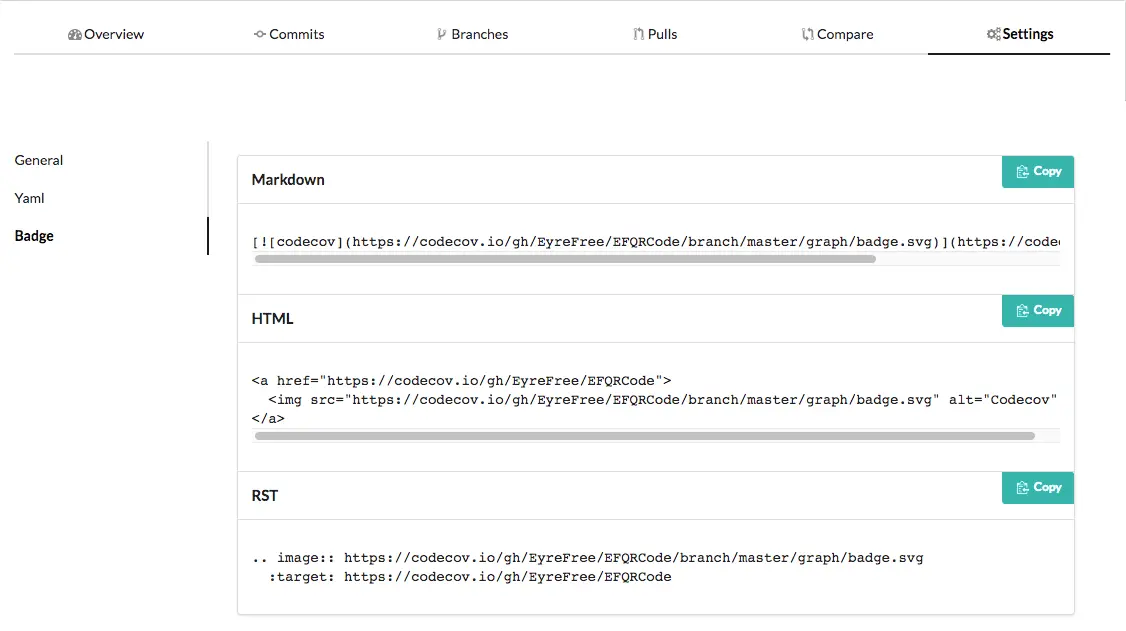
Task: Click the HTML snippet horizontal scrollbar
Action: (x=645, y=436)
